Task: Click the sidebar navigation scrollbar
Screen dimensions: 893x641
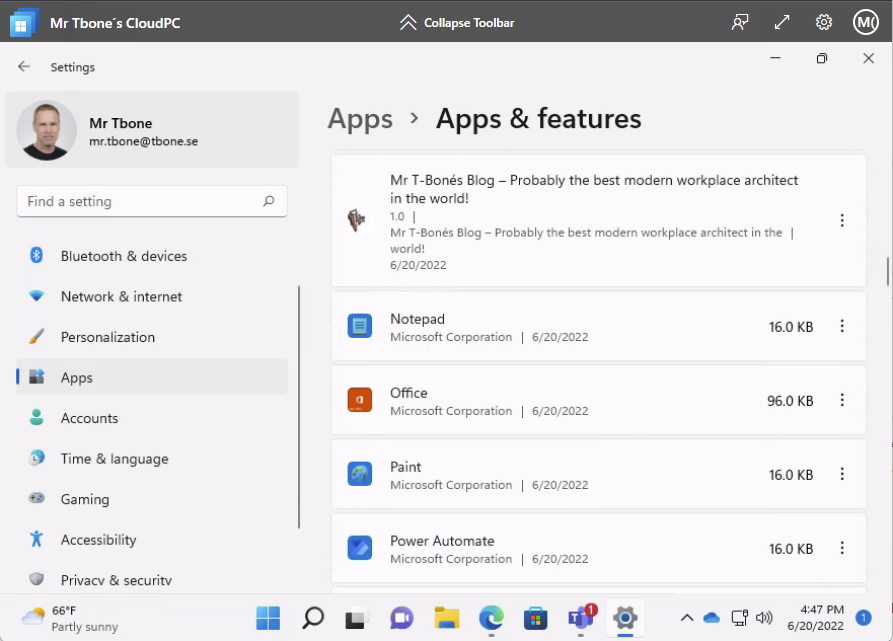Action: point(298,407)
